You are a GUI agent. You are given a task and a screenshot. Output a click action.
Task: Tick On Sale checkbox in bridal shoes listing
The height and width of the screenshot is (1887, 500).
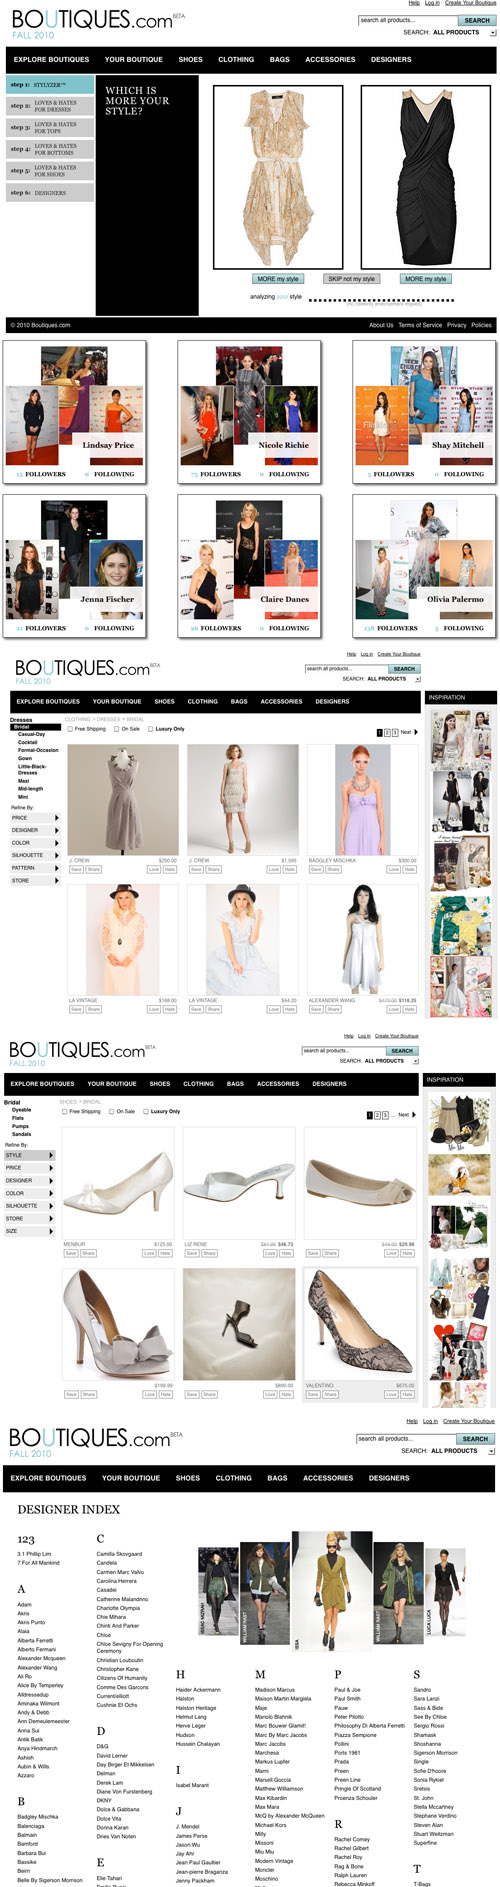pos(111,1111)
